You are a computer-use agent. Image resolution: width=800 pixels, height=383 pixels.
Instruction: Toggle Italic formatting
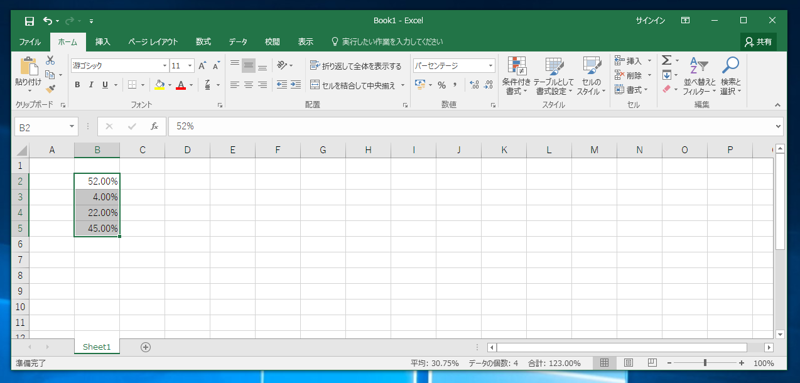(91, 85)
